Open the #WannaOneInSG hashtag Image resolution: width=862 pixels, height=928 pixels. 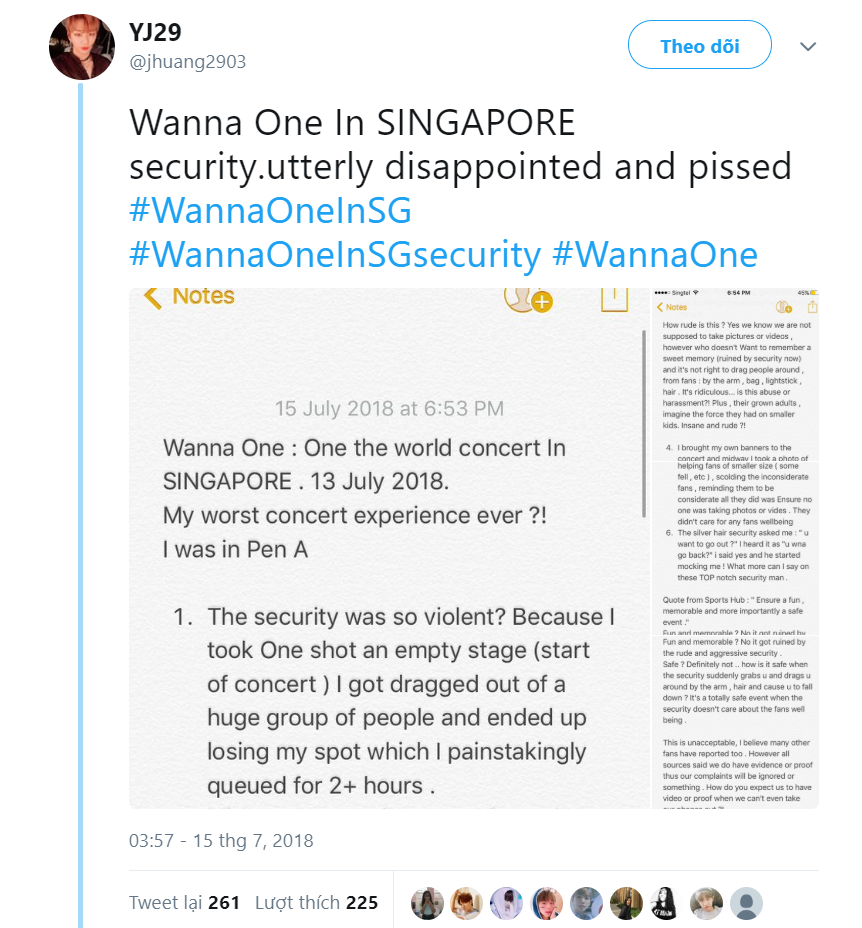(x=270, y=212)
